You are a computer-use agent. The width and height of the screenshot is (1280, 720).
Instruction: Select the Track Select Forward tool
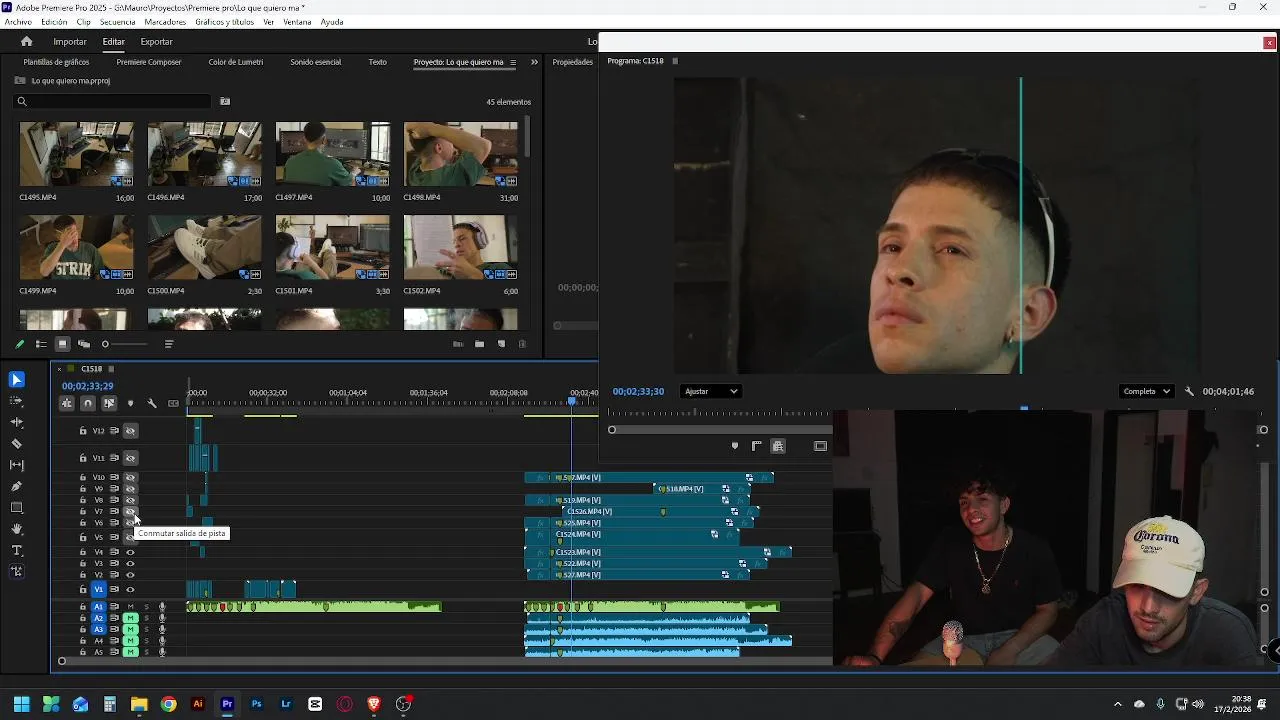coord(16,401)
